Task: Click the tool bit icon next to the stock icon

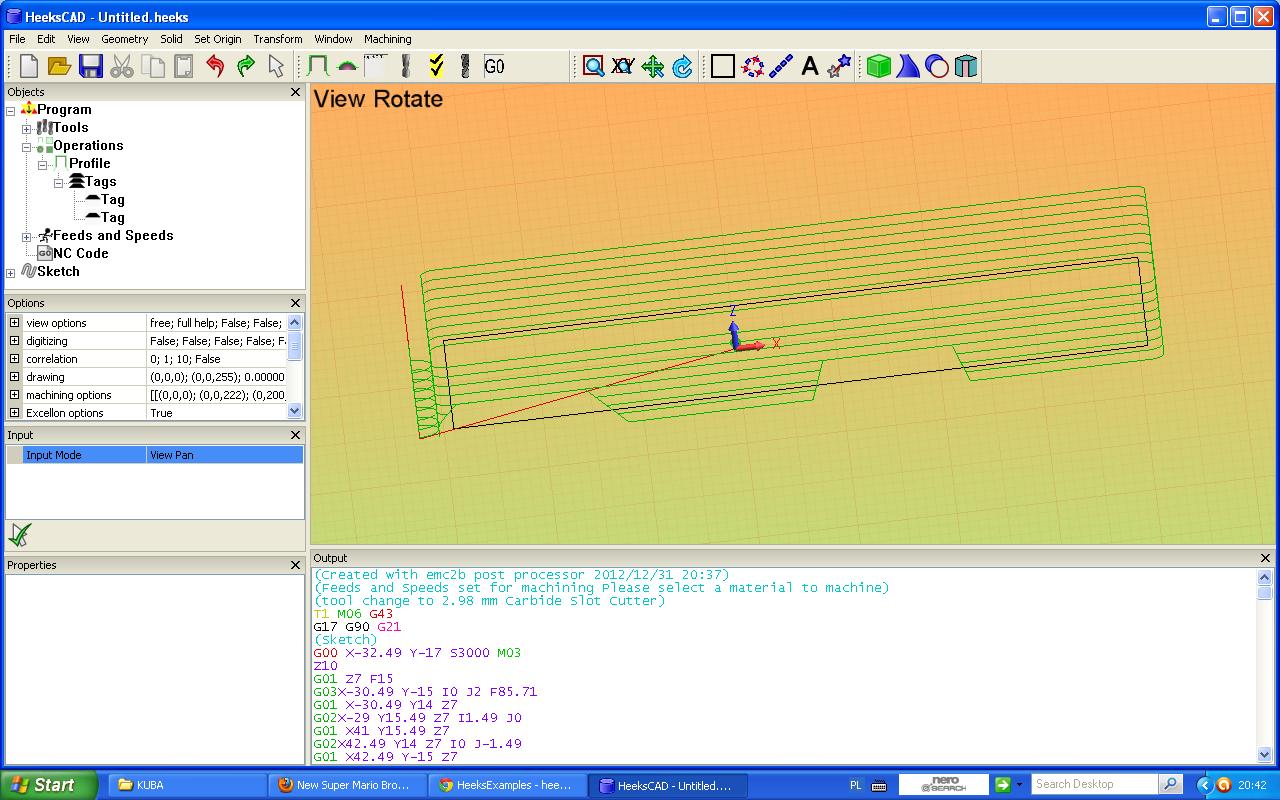Action: 406,66
